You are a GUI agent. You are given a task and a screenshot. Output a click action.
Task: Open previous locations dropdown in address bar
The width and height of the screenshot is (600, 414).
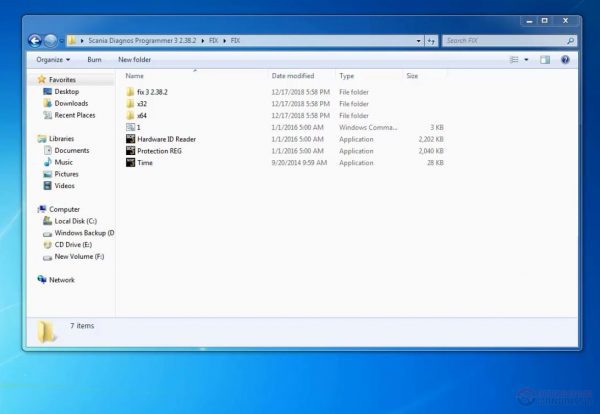point(418,41)
